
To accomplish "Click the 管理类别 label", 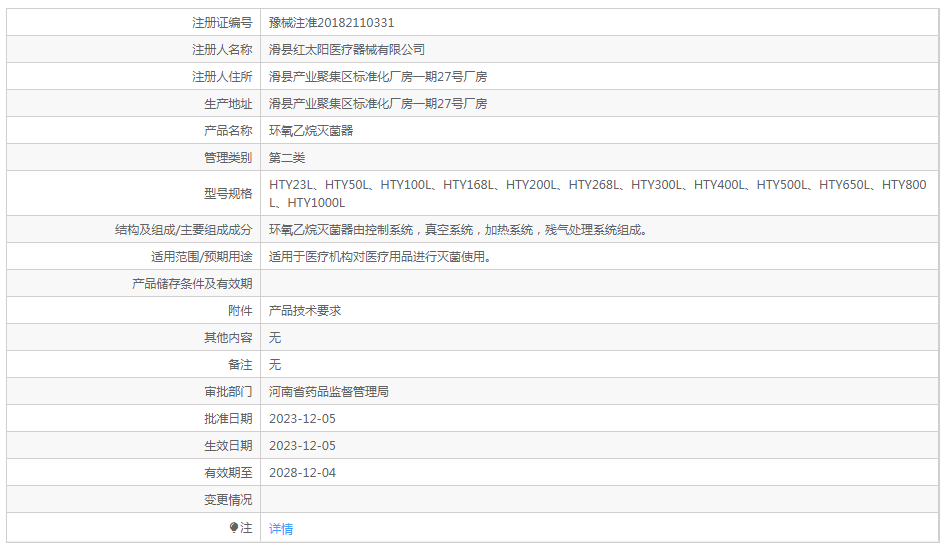I will (x=228, y=157).
